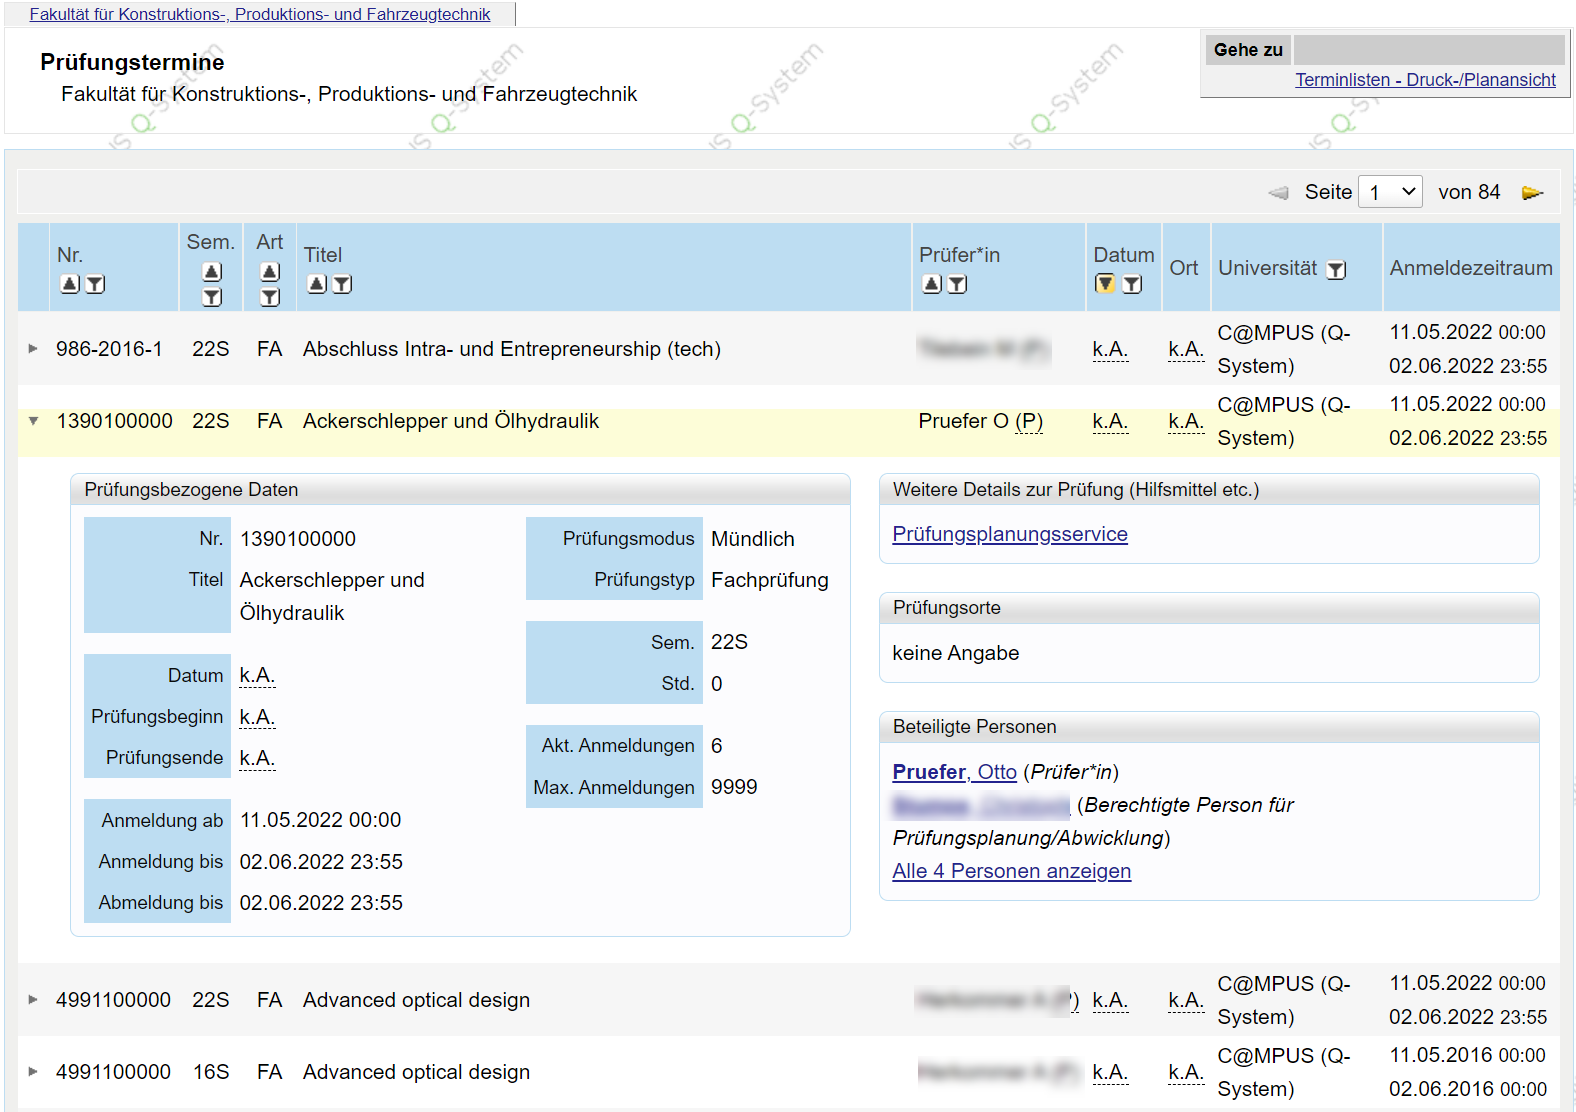Sort the Nr. column ascending
The width and height of the screenshot is (1576, 1112).
click(x=69, y=284)
